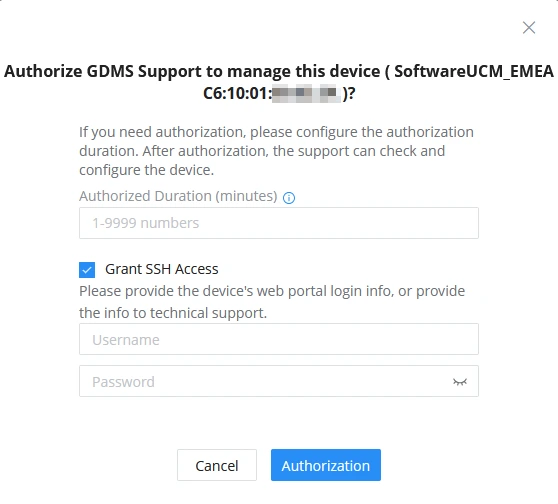Close the authorization dialog with the X icon
558x504 pixels.
tap(529, 27)
